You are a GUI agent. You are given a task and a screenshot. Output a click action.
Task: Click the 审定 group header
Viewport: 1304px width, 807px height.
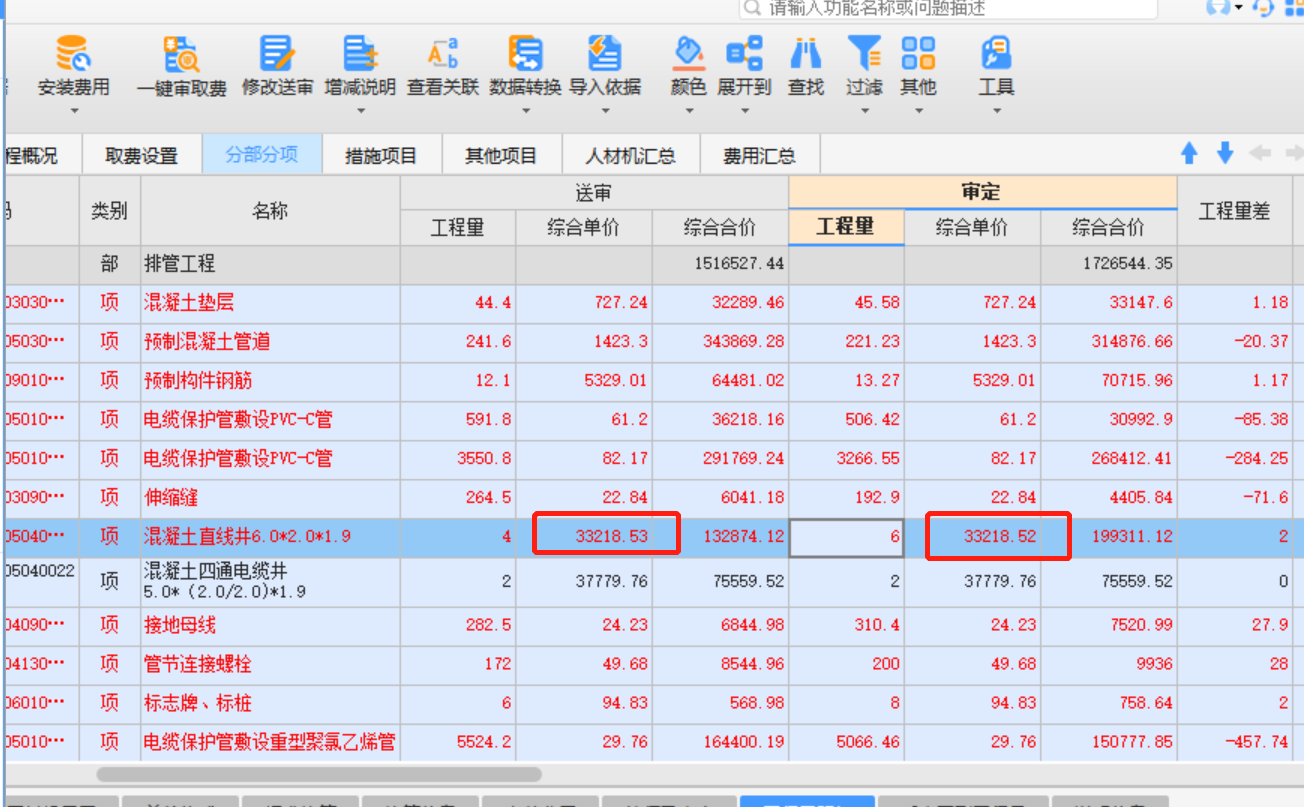coord(982,193)
